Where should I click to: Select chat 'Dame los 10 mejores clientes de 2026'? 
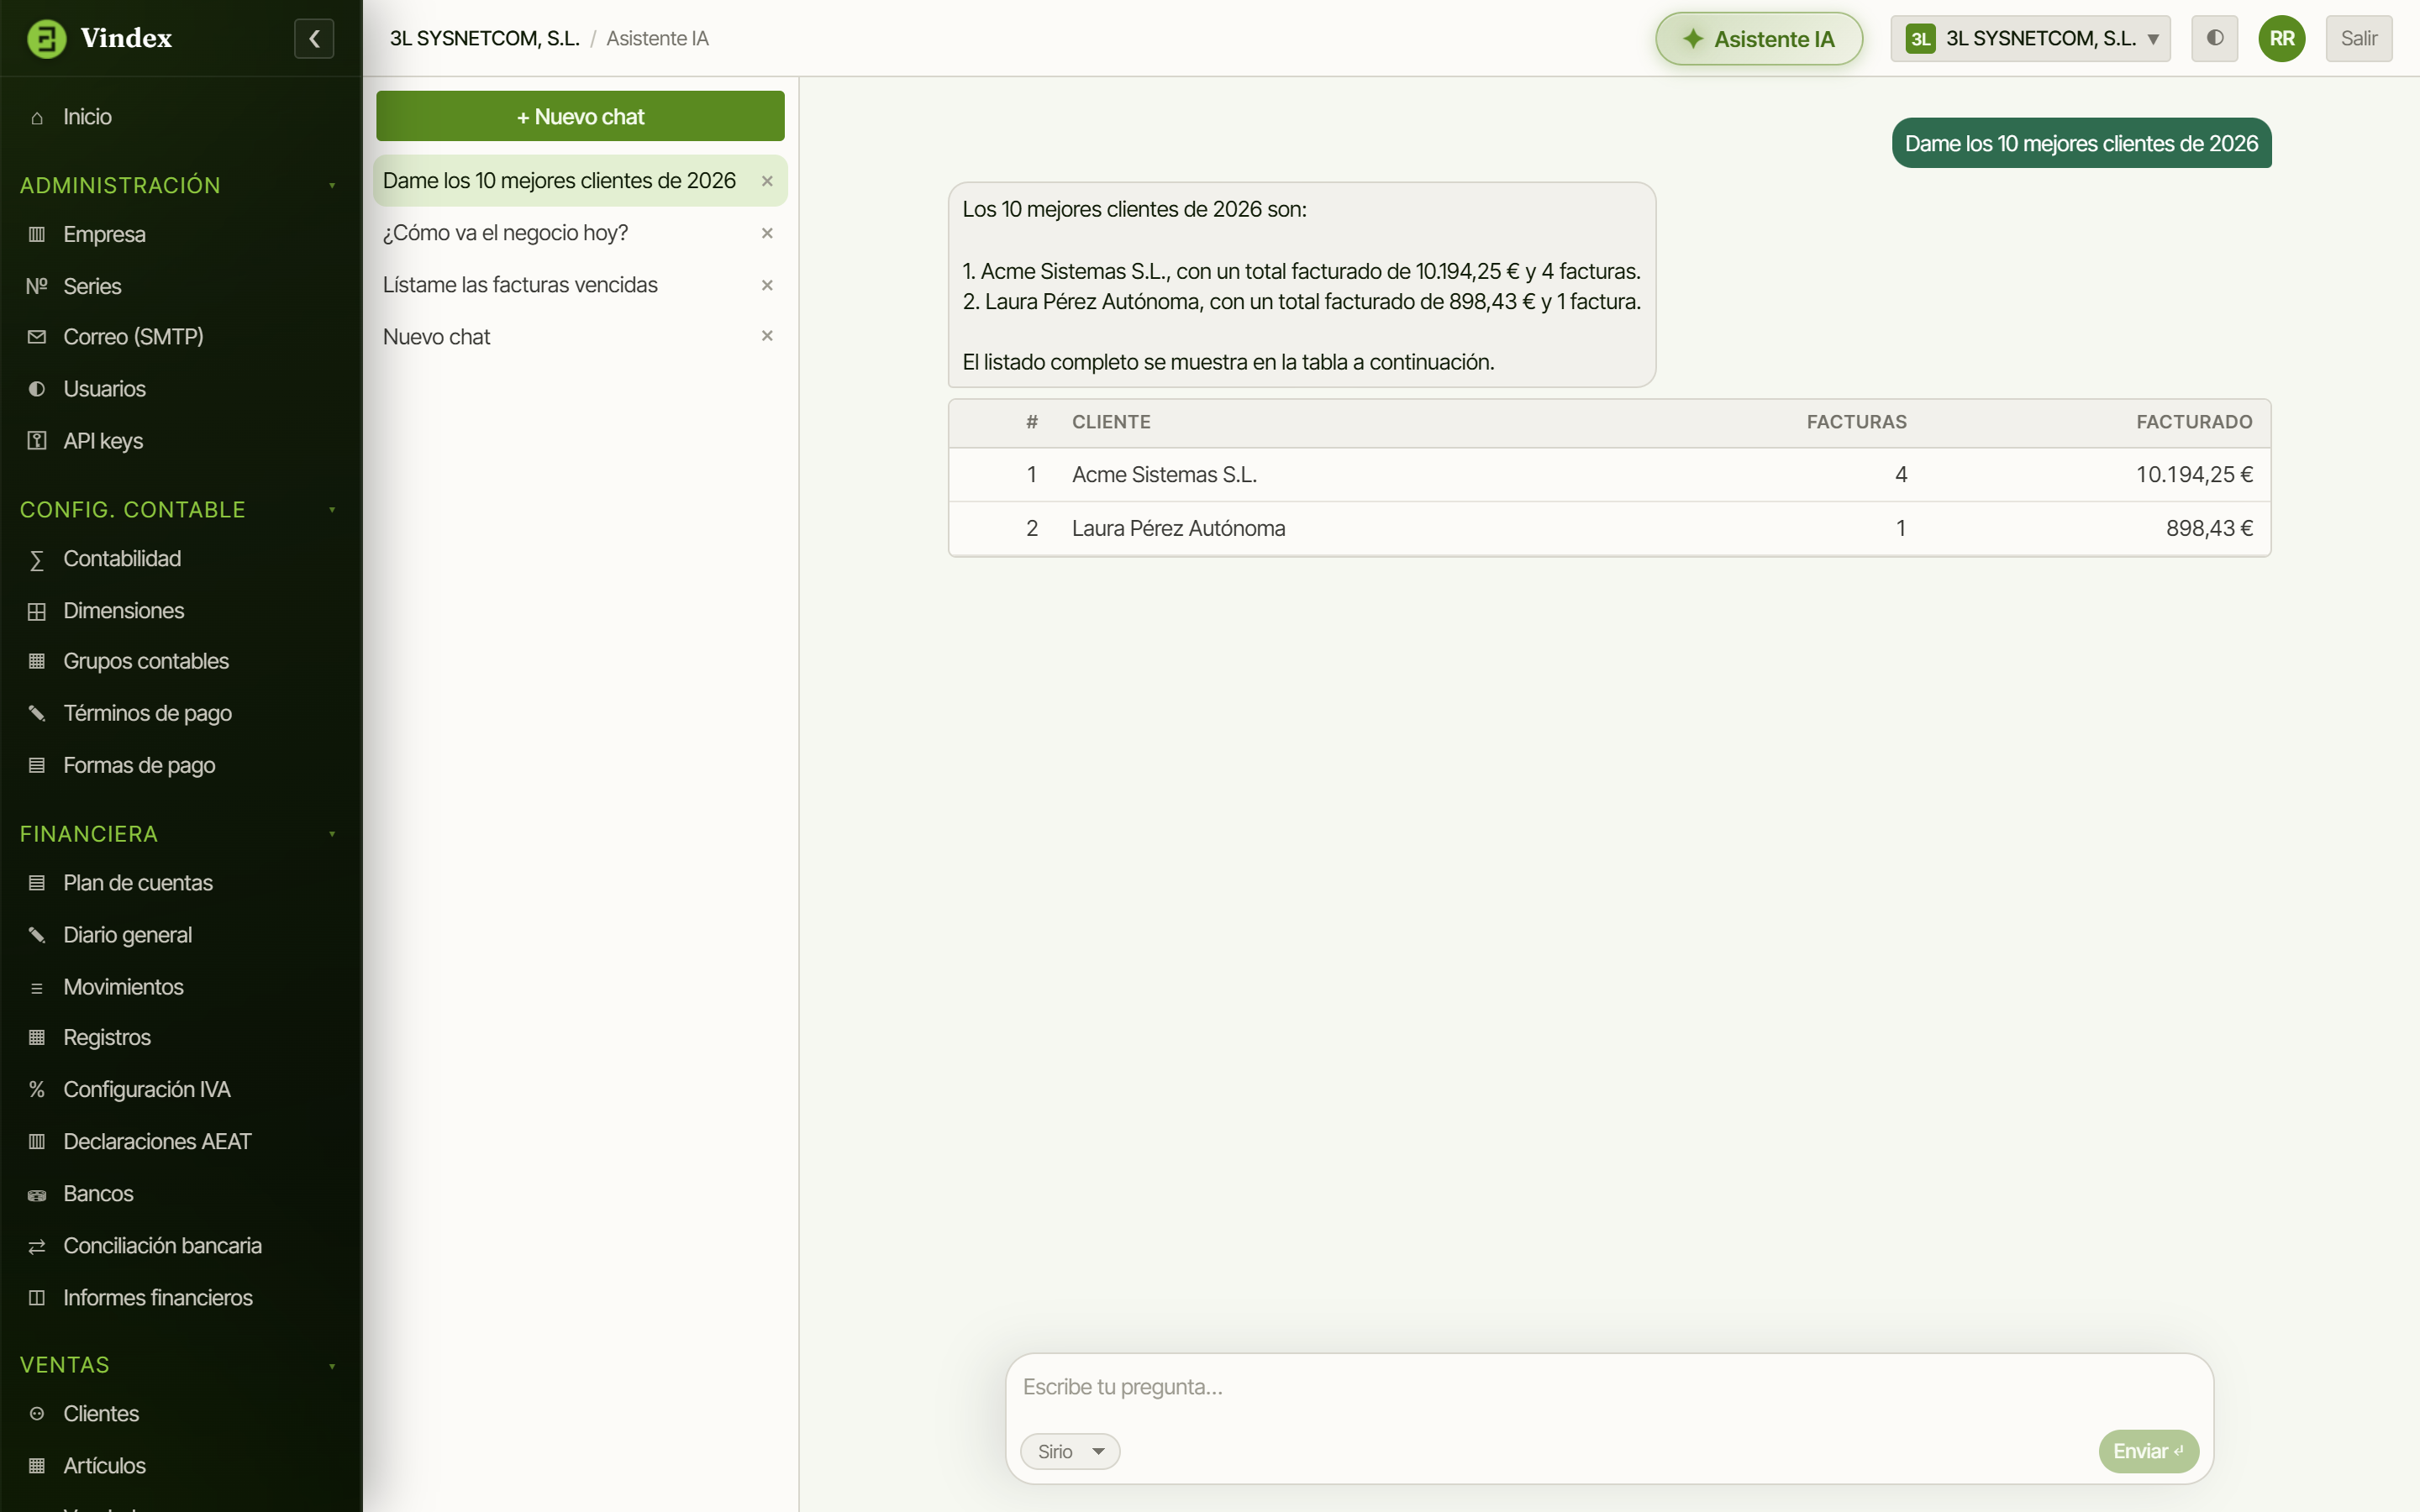(x=559, y=181)
